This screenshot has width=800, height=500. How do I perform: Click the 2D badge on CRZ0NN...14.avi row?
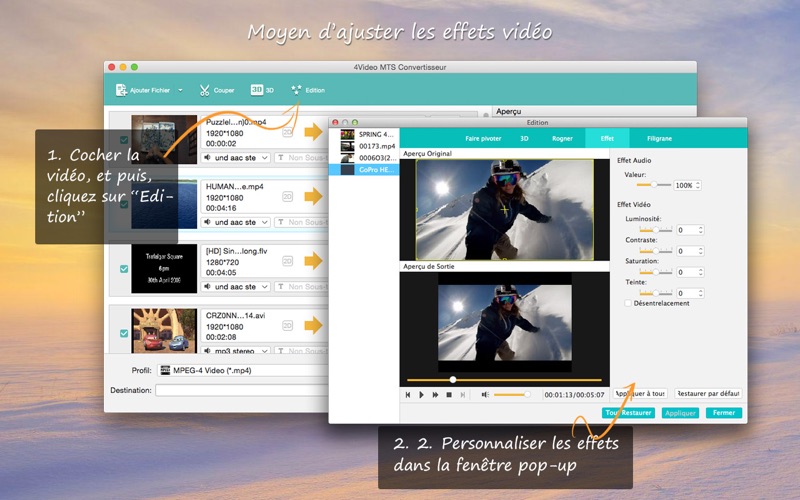click(x=288, y=325)
